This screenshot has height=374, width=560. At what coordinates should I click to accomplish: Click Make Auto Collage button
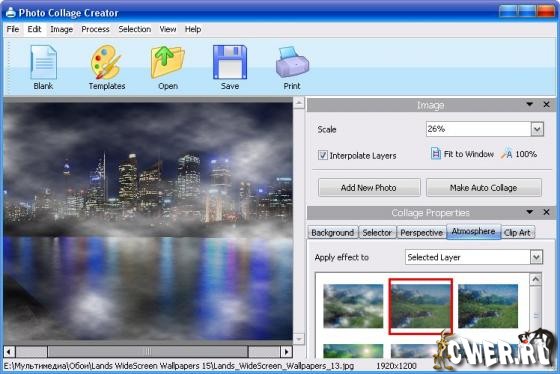484,188
